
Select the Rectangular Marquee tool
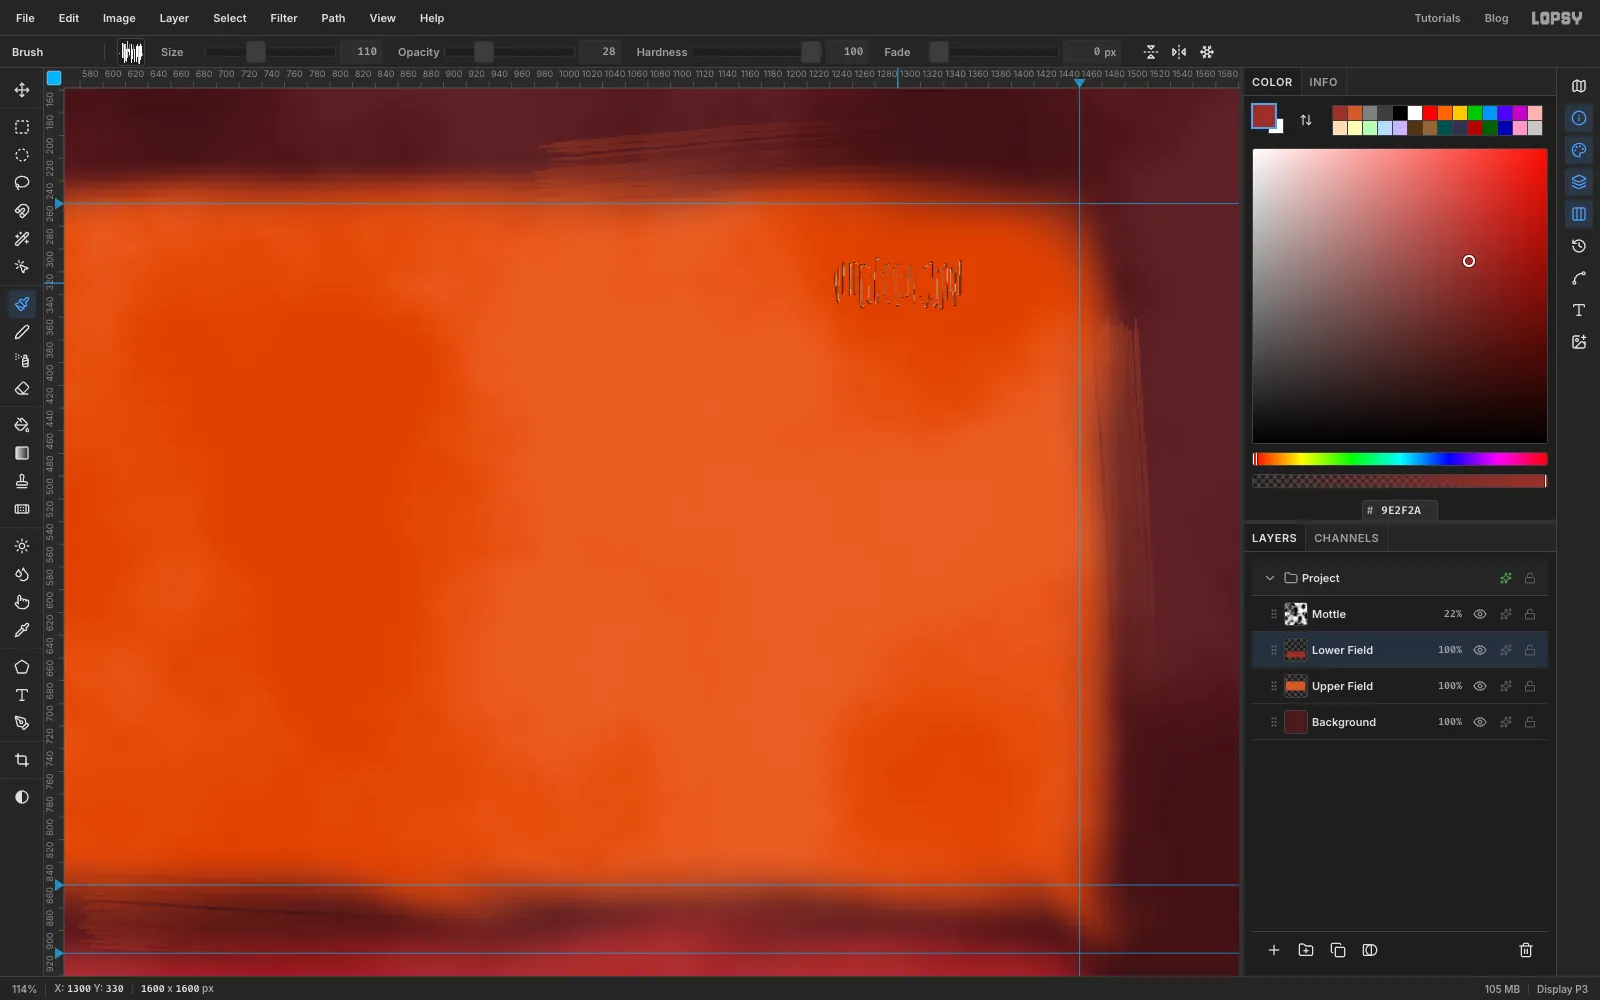coord(21,127)
